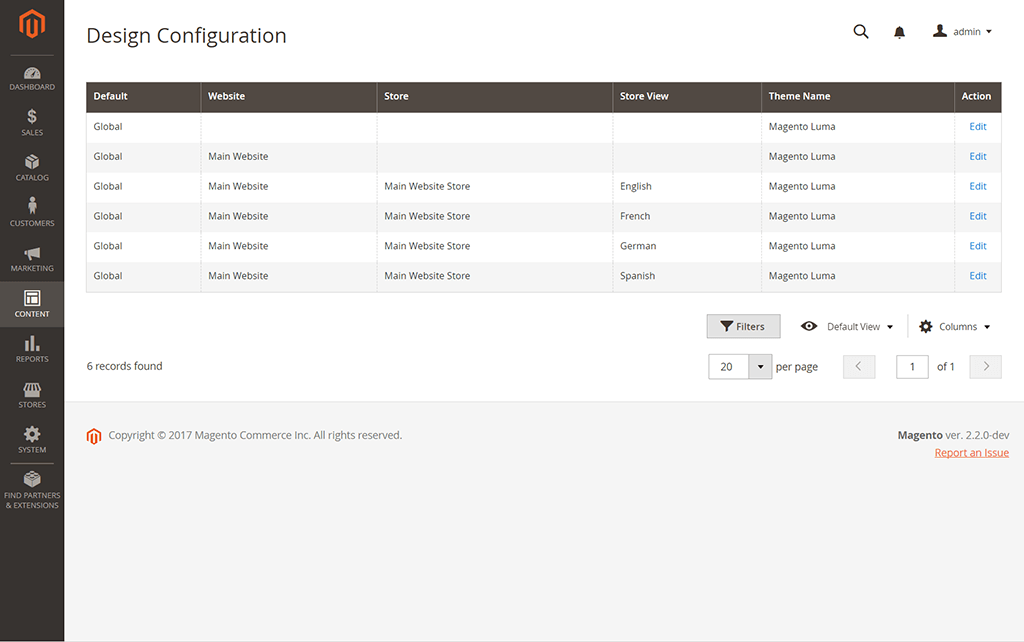The height and width of the screenshot is (642, 1024).
Task: Click Report an Issue link
Action: click(x=971, y=452)
